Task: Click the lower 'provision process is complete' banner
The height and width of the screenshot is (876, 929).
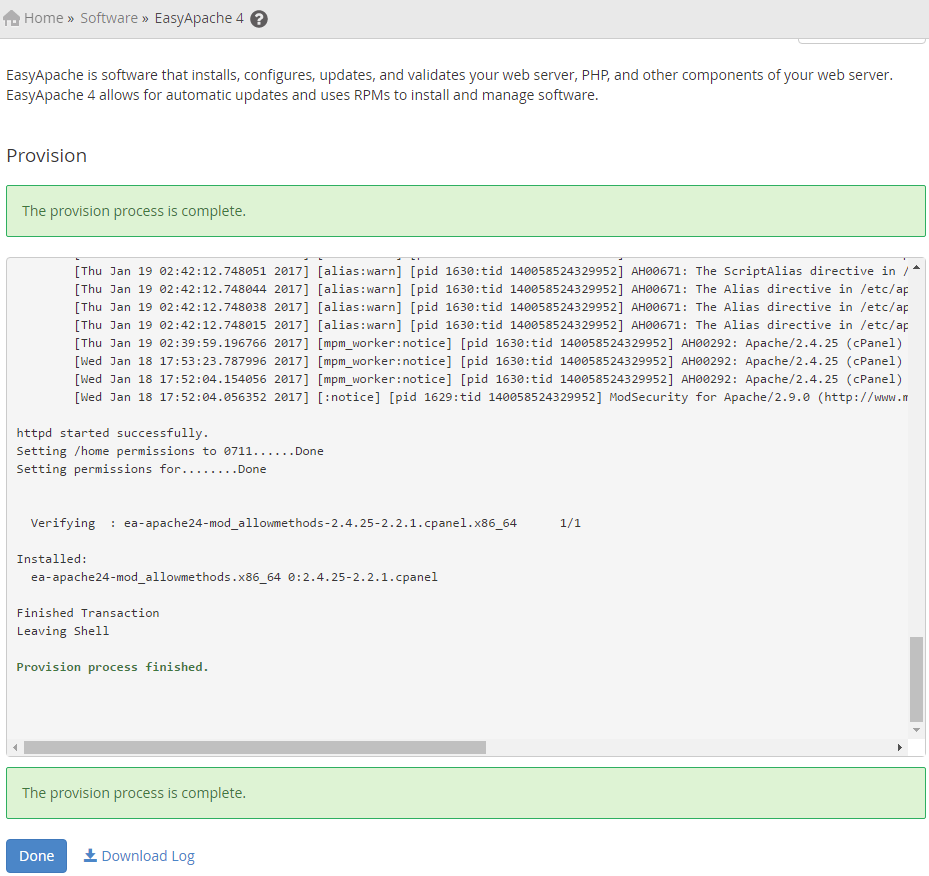Action: click(x=466, y=793)
